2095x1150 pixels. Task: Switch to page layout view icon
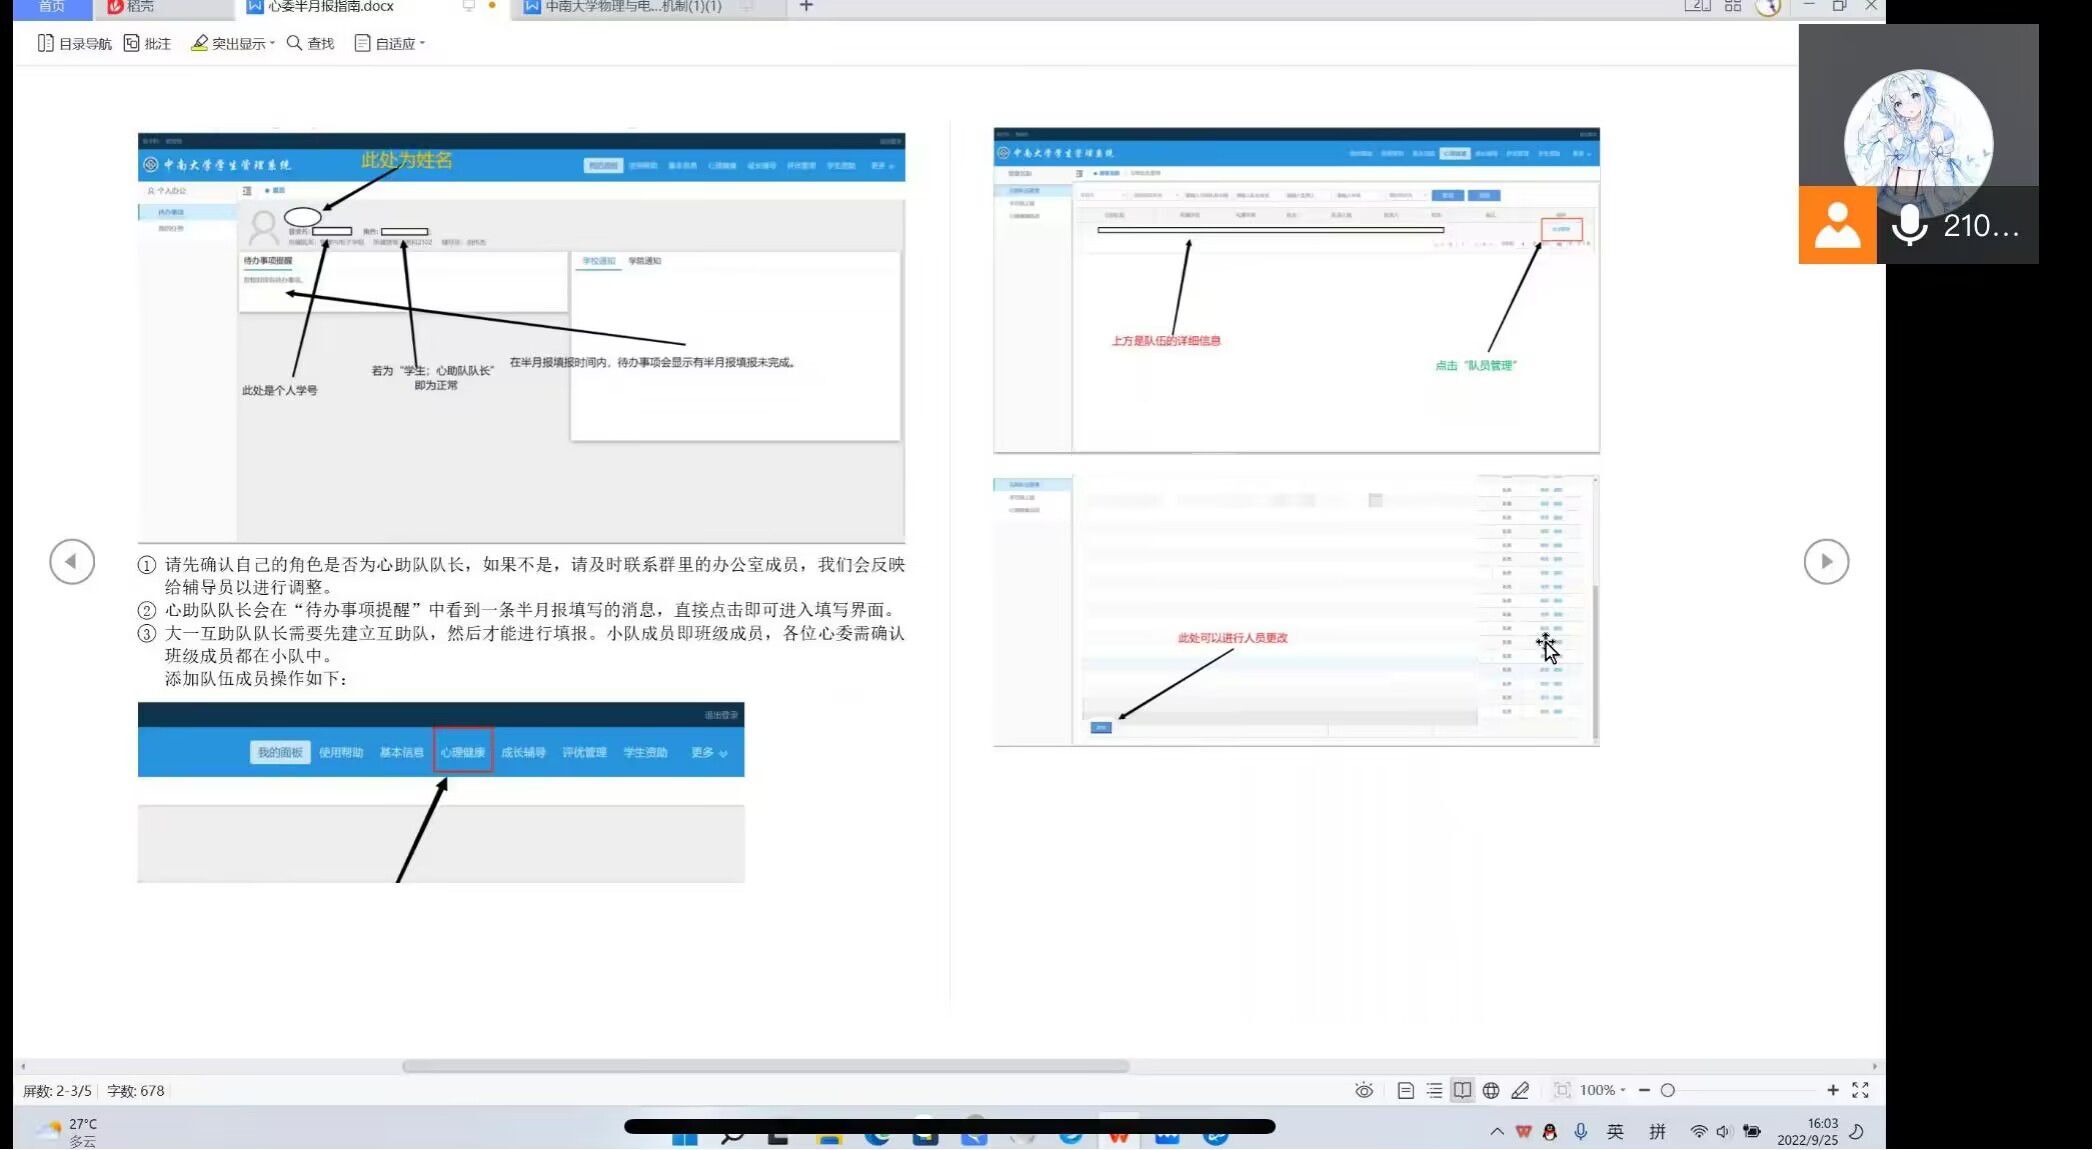[1406, 1092]
